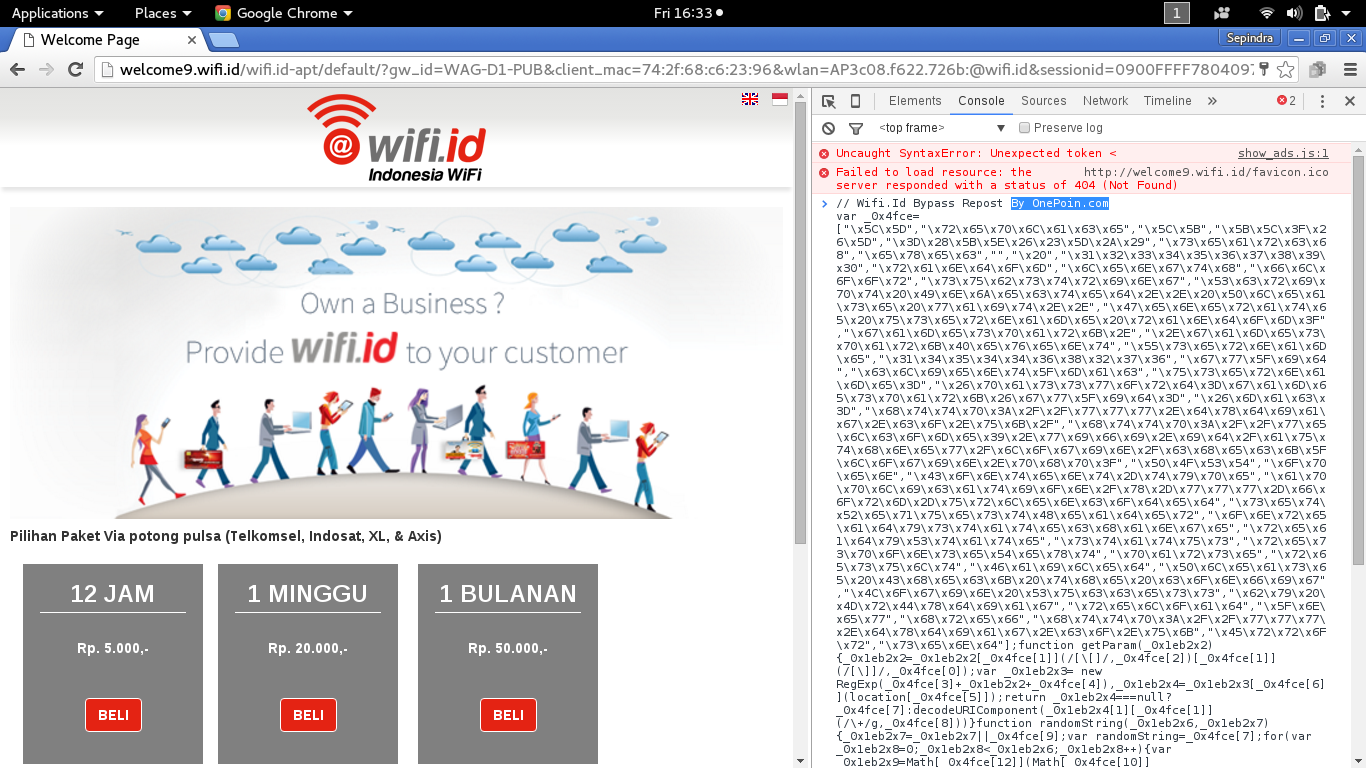The width and height of the screenshot is (1366, 768).
Task: Open the show_ads.js:1 source link
Action: click(1283, 154)
